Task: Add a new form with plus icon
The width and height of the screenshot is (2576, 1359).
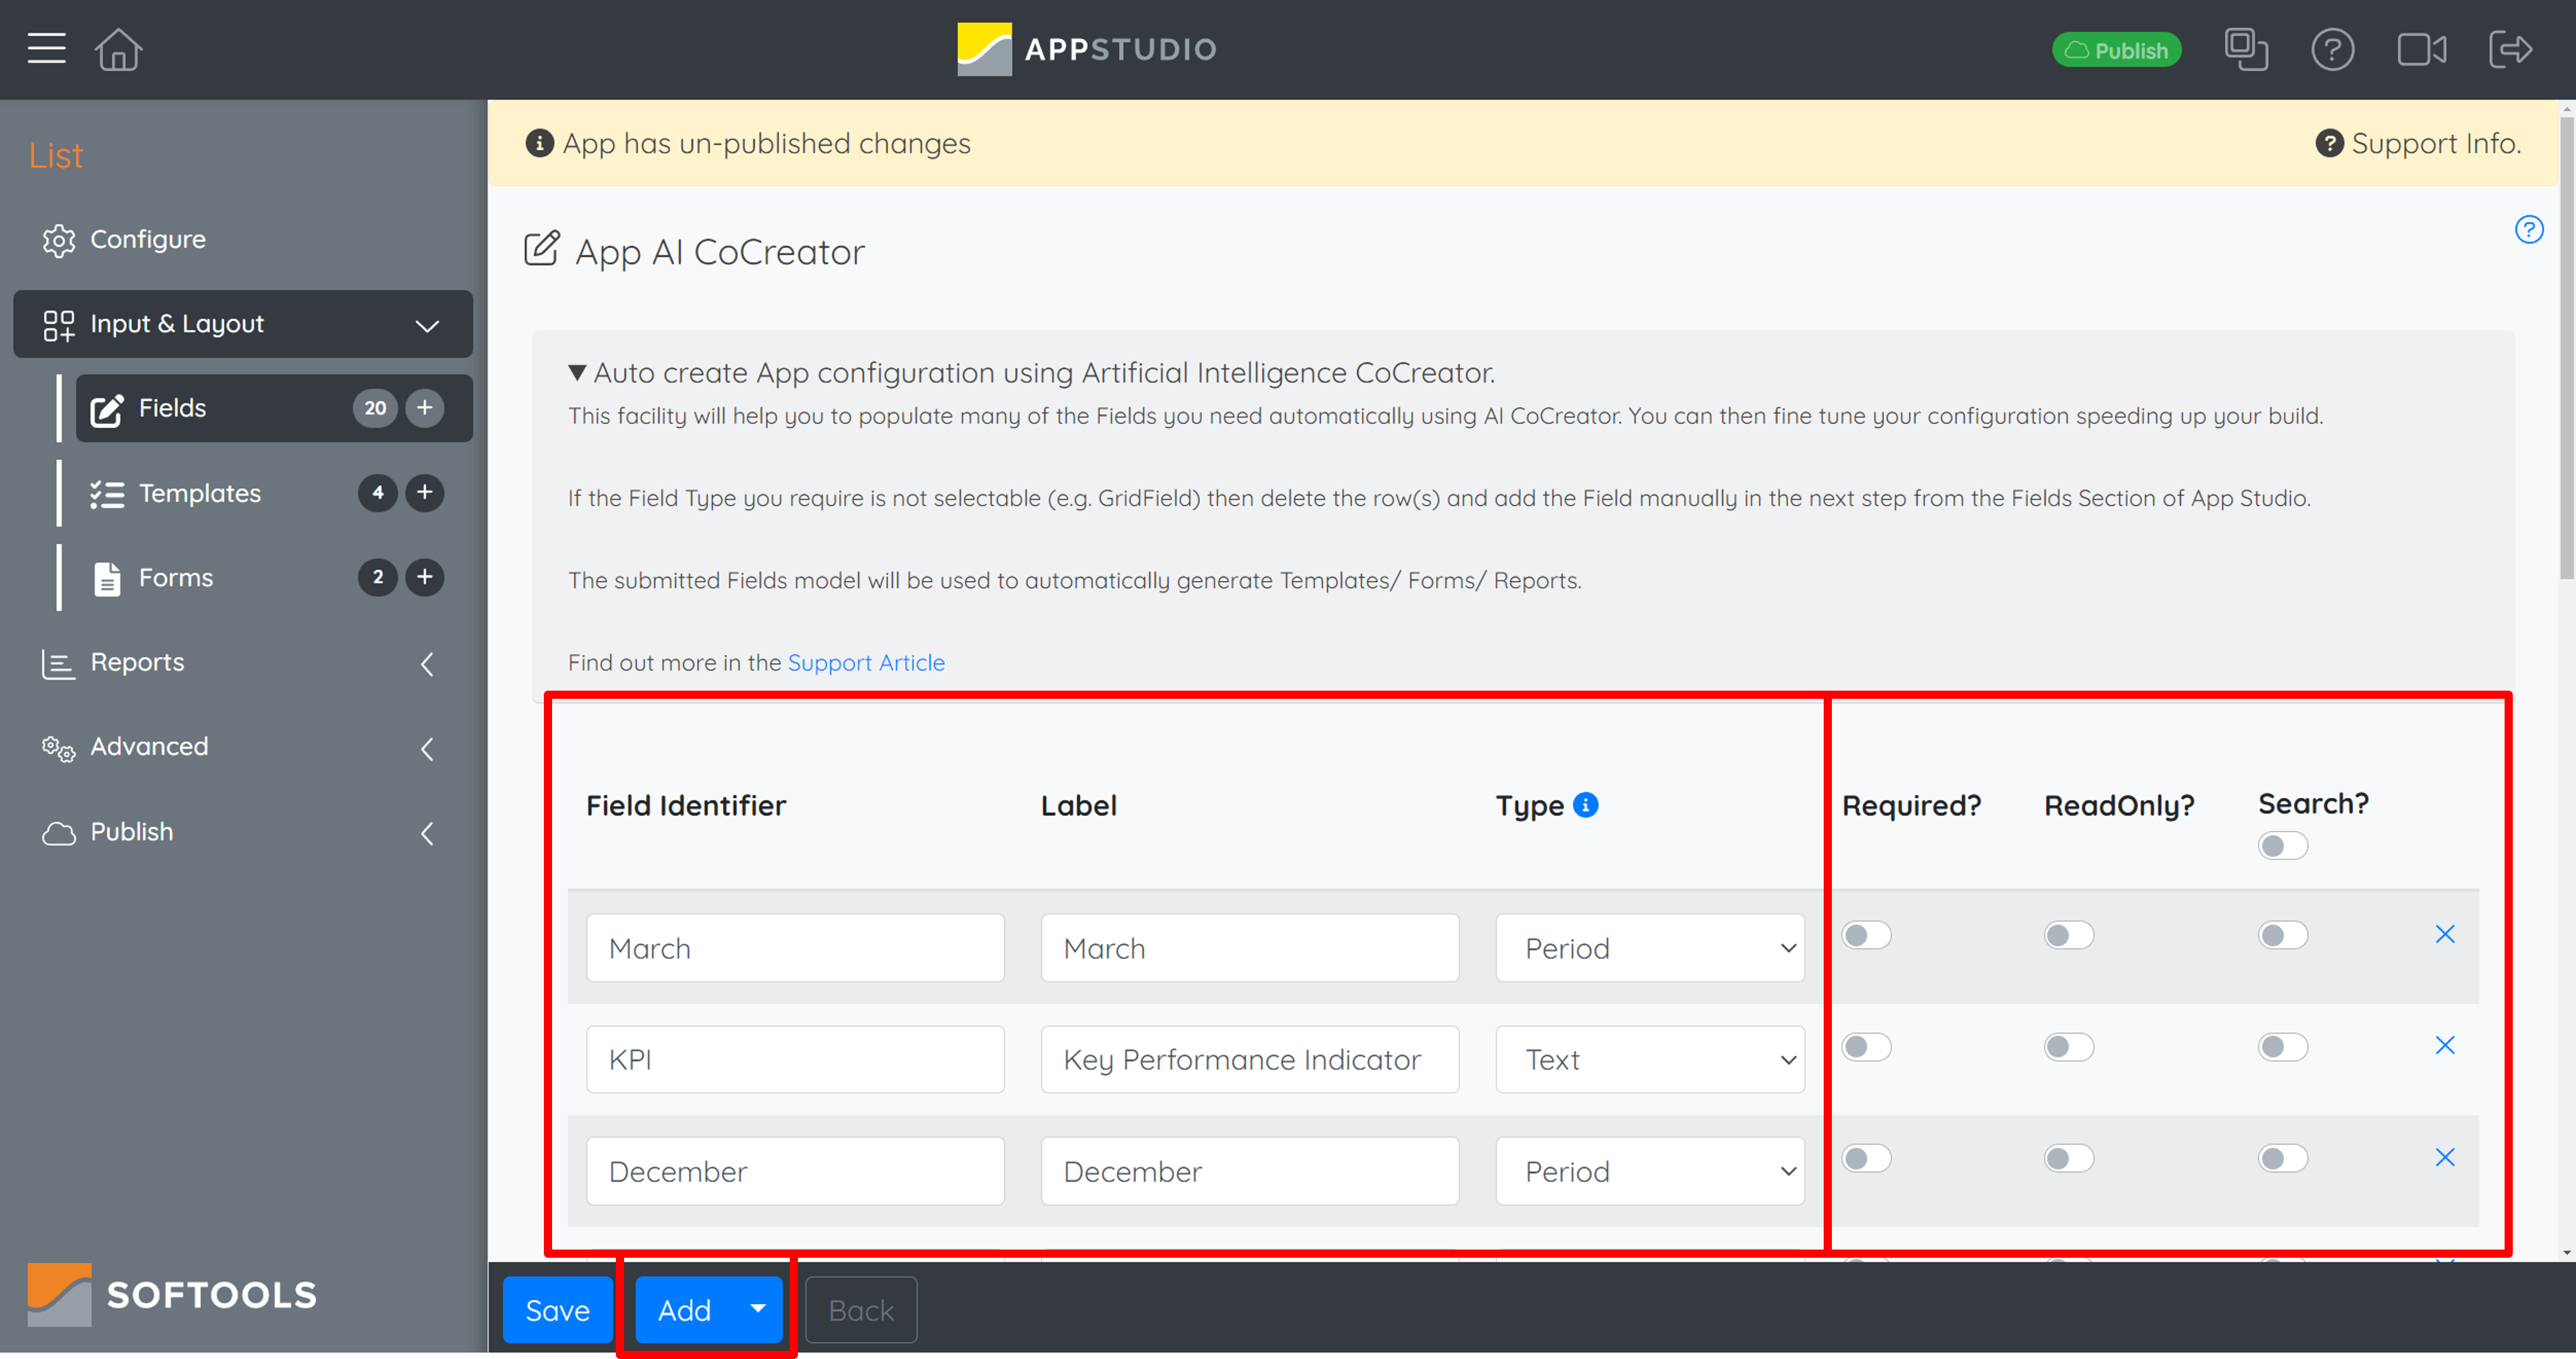Action: (x=425, y=576)
